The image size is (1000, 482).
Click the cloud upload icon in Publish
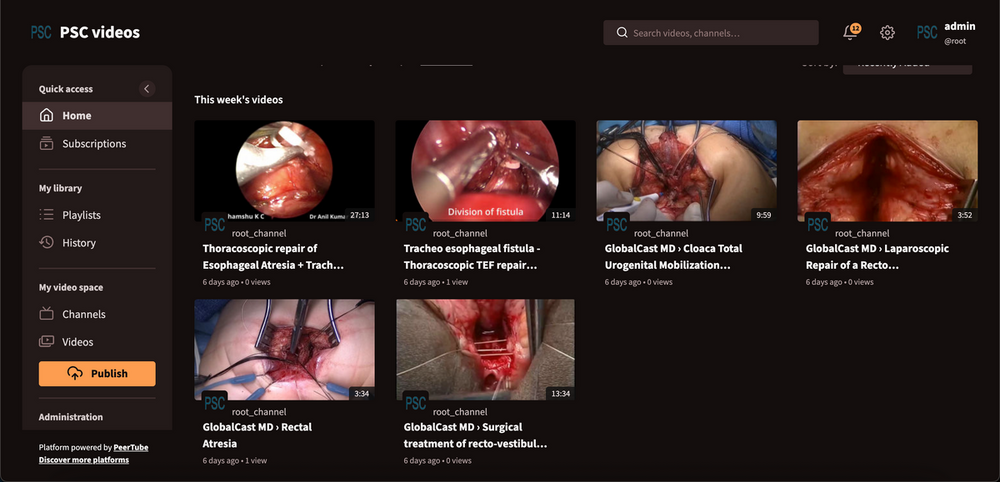(x=75, y=374)
